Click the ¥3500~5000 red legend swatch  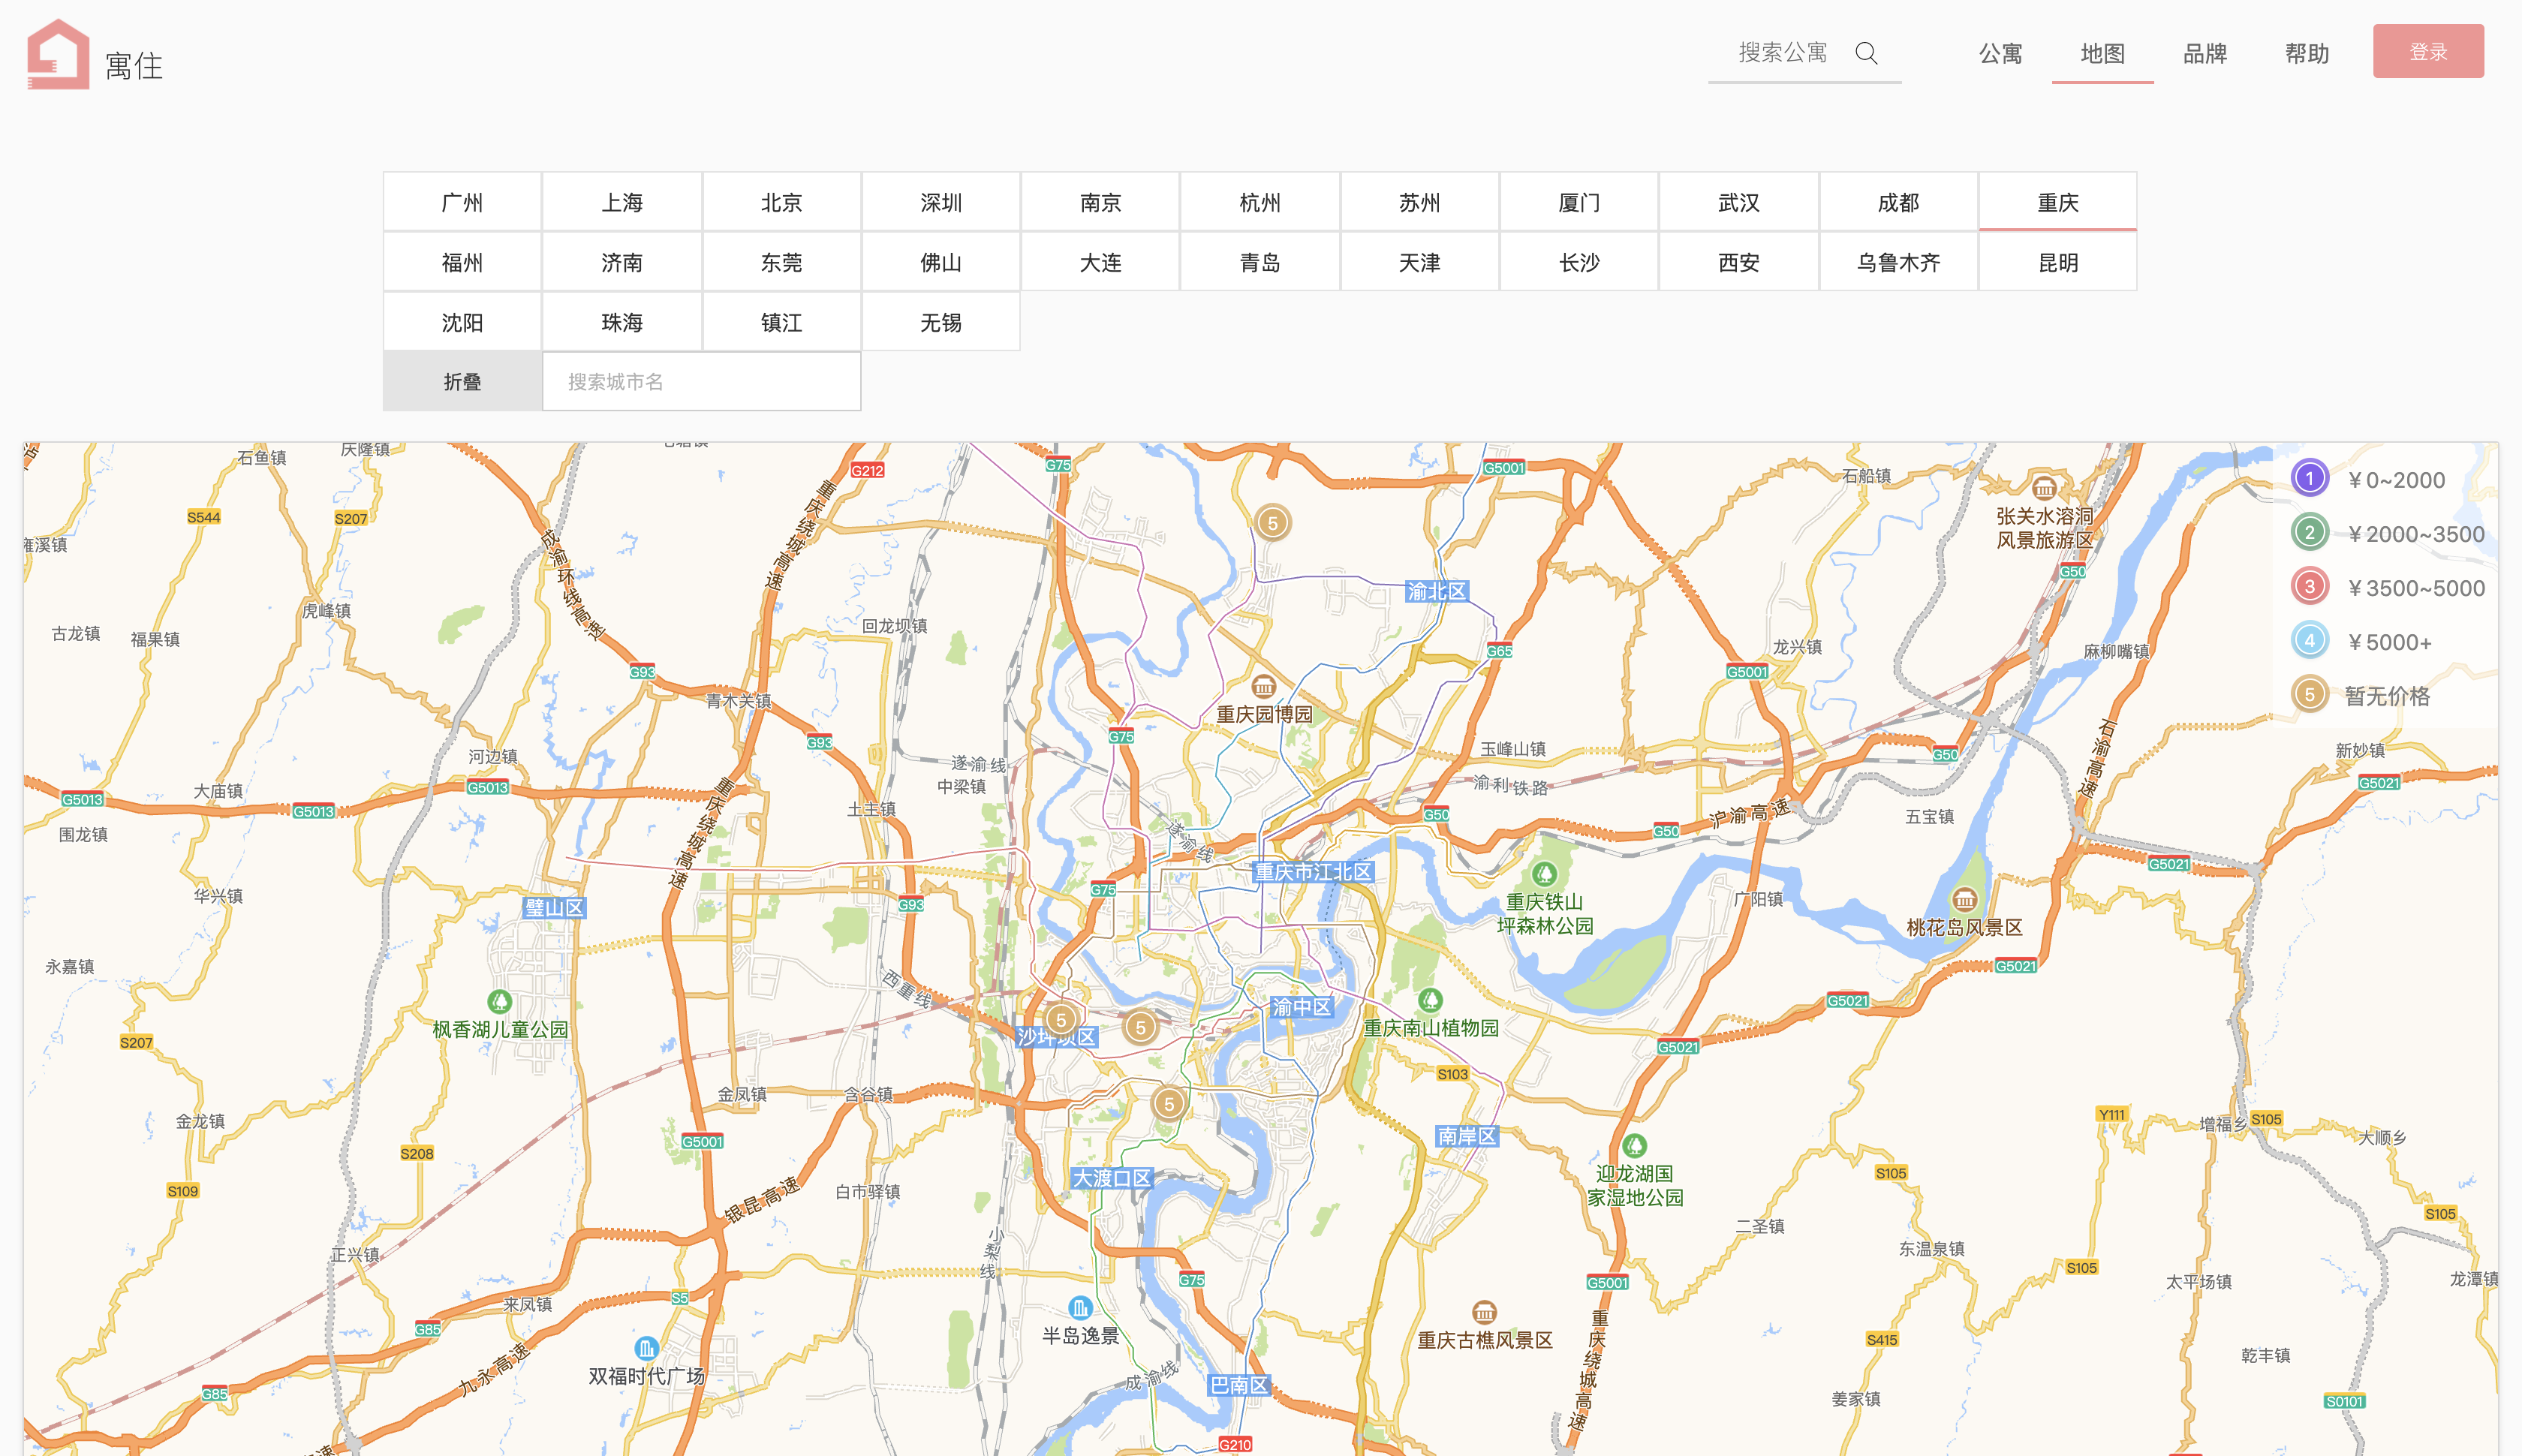2309,587
